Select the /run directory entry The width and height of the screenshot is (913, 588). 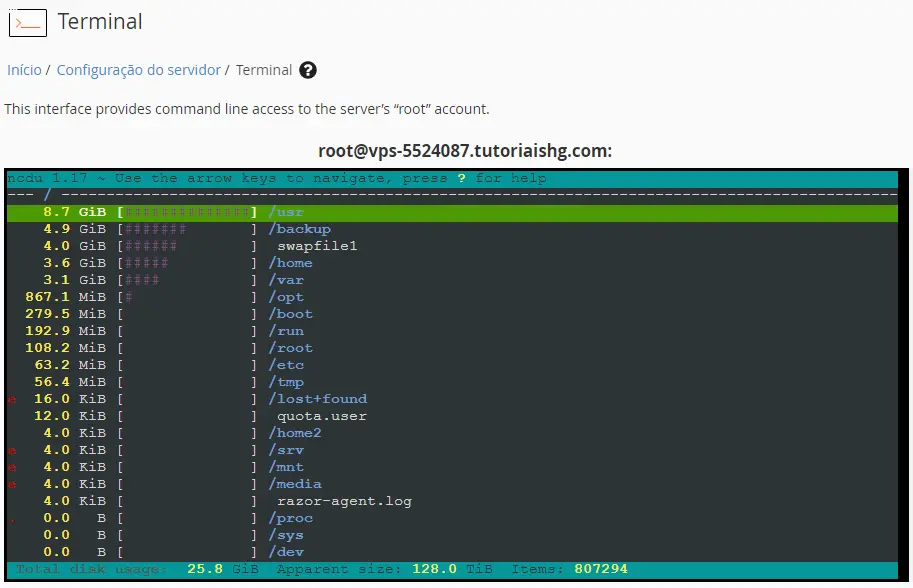click(x=286, y=331)
